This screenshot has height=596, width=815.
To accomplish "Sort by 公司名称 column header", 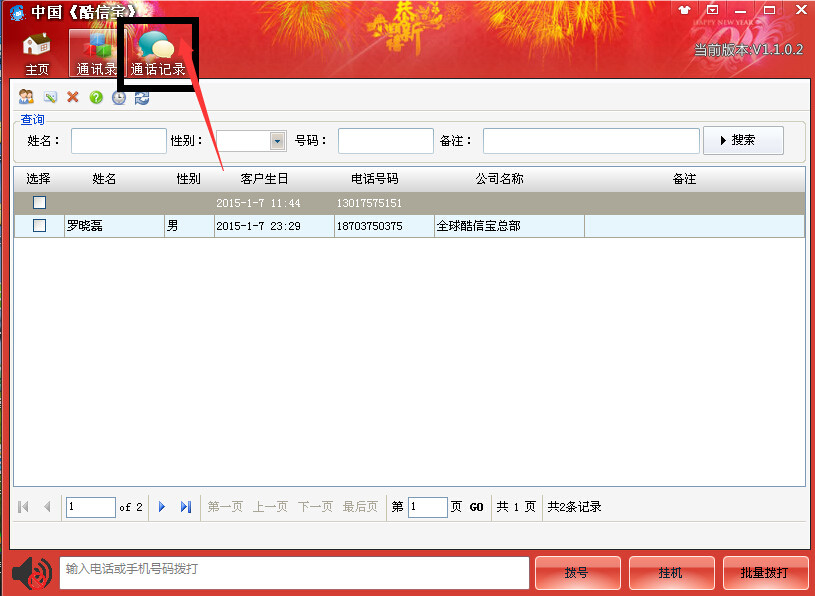I will coord(499,179).
